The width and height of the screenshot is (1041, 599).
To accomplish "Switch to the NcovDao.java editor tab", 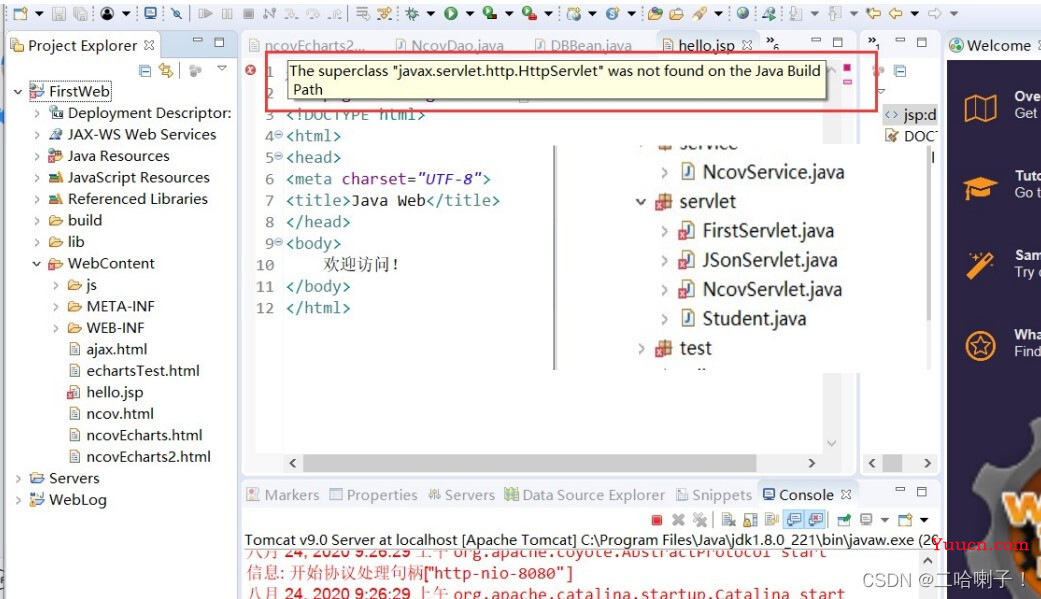I will [449, 45].
